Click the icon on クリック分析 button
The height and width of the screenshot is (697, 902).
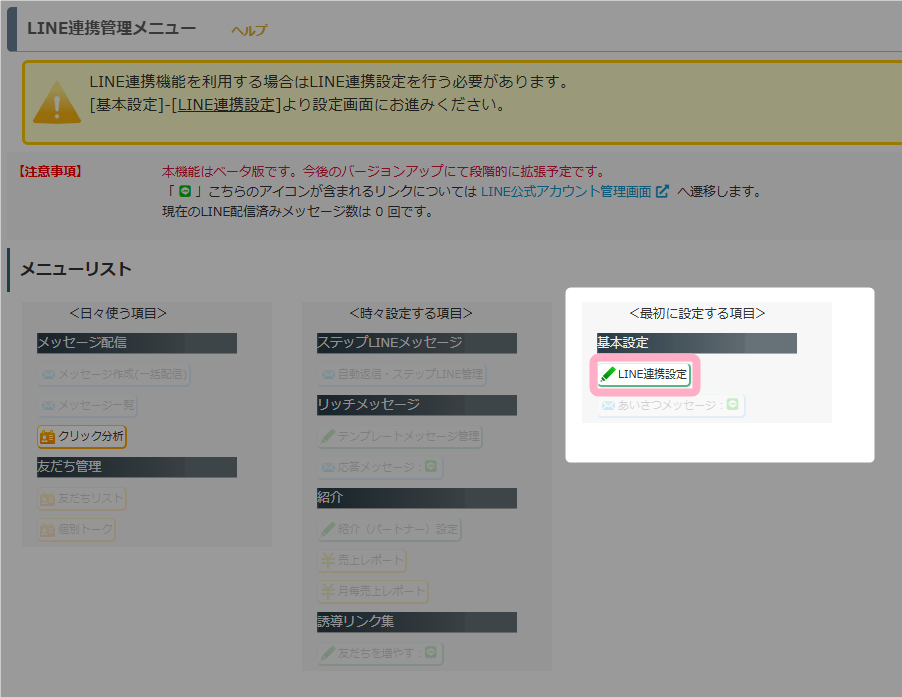48,437
